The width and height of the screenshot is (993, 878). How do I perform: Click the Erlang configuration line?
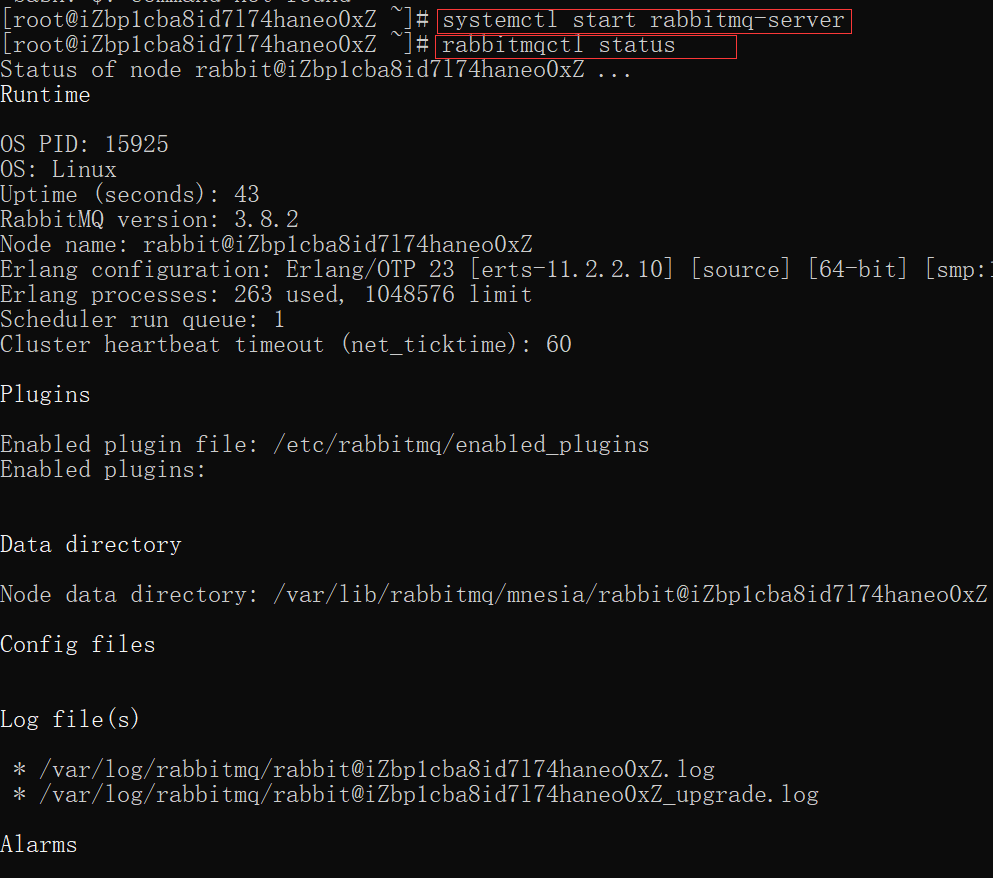click(496, 270)
